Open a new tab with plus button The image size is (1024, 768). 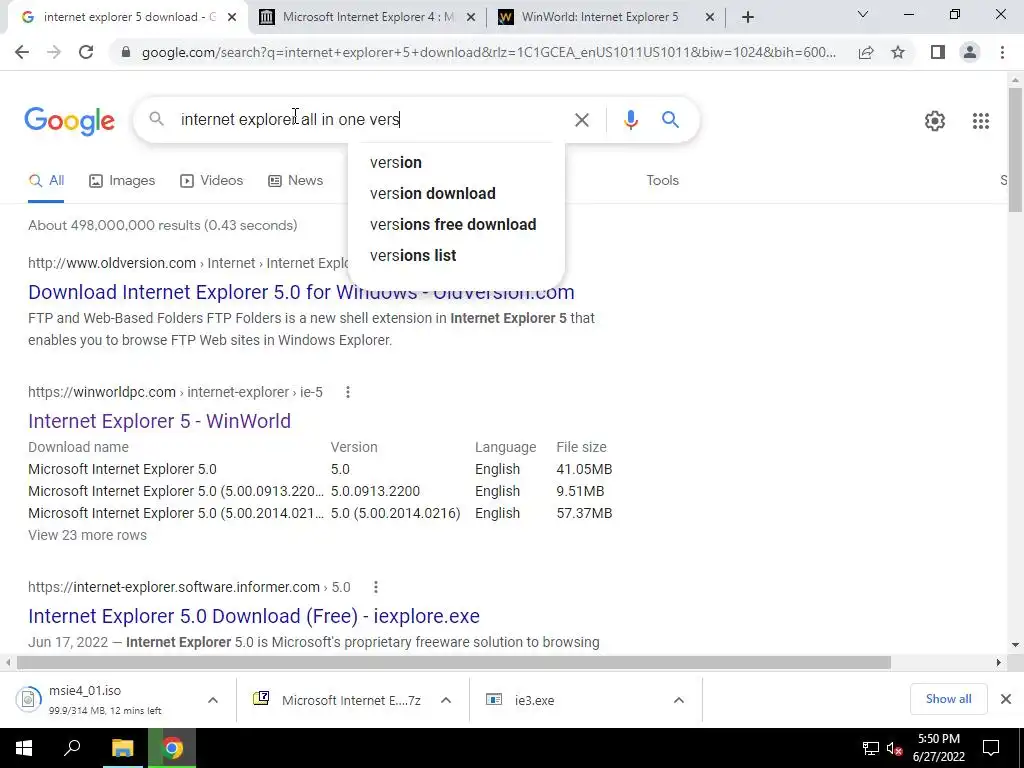[x=748, y=17]
